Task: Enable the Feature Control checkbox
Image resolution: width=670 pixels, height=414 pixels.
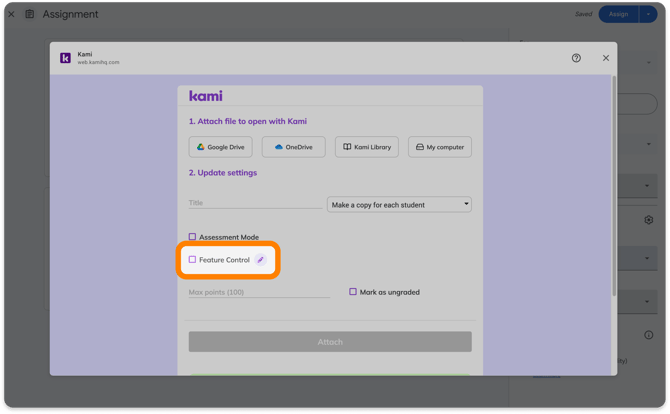Action: (x=193, y=260)
